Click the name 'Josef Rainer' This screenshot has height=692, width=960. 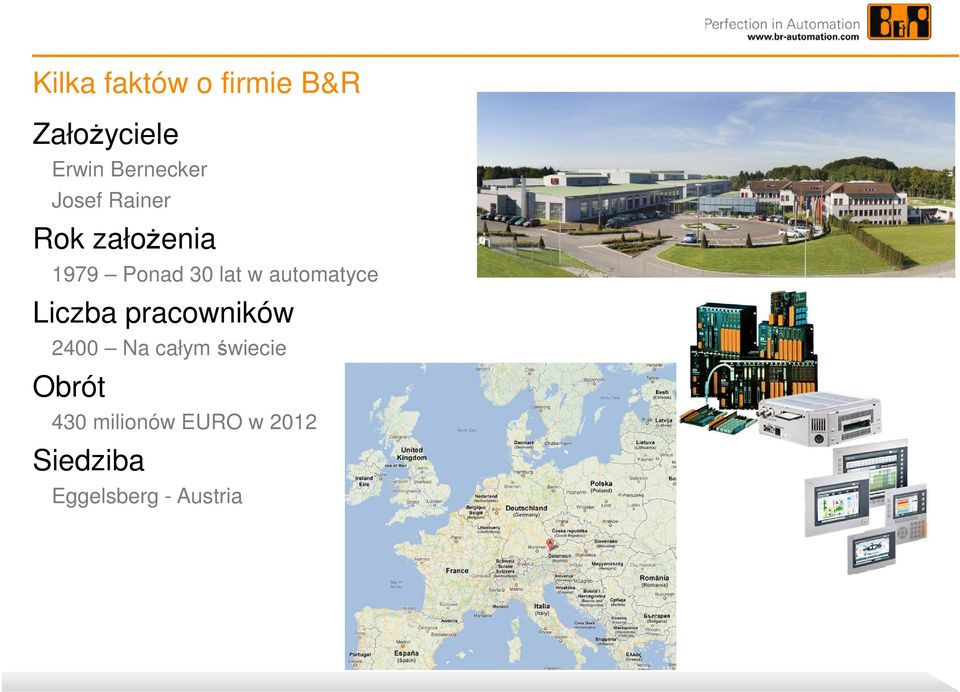111,200
